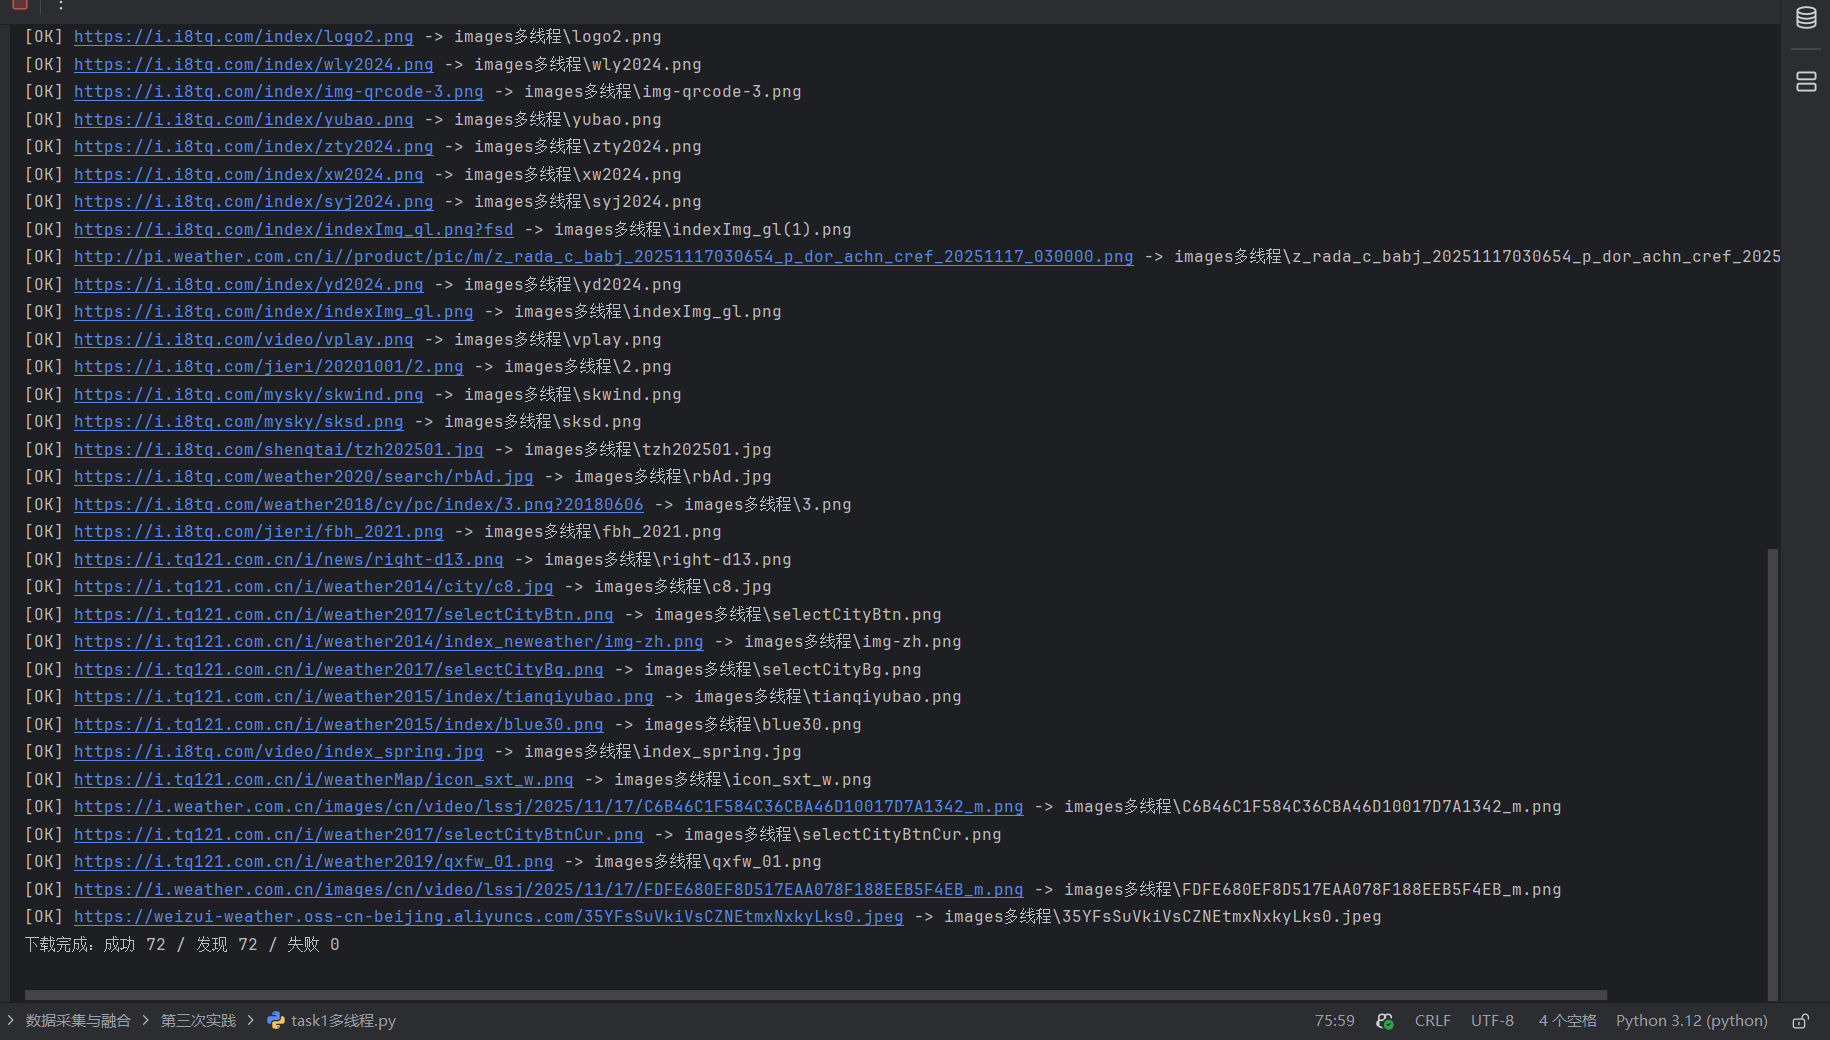Screen dimensions: 1830x1040
Task: Click the Python file icon for task1多线程.py
Action: coord(276,1020)
